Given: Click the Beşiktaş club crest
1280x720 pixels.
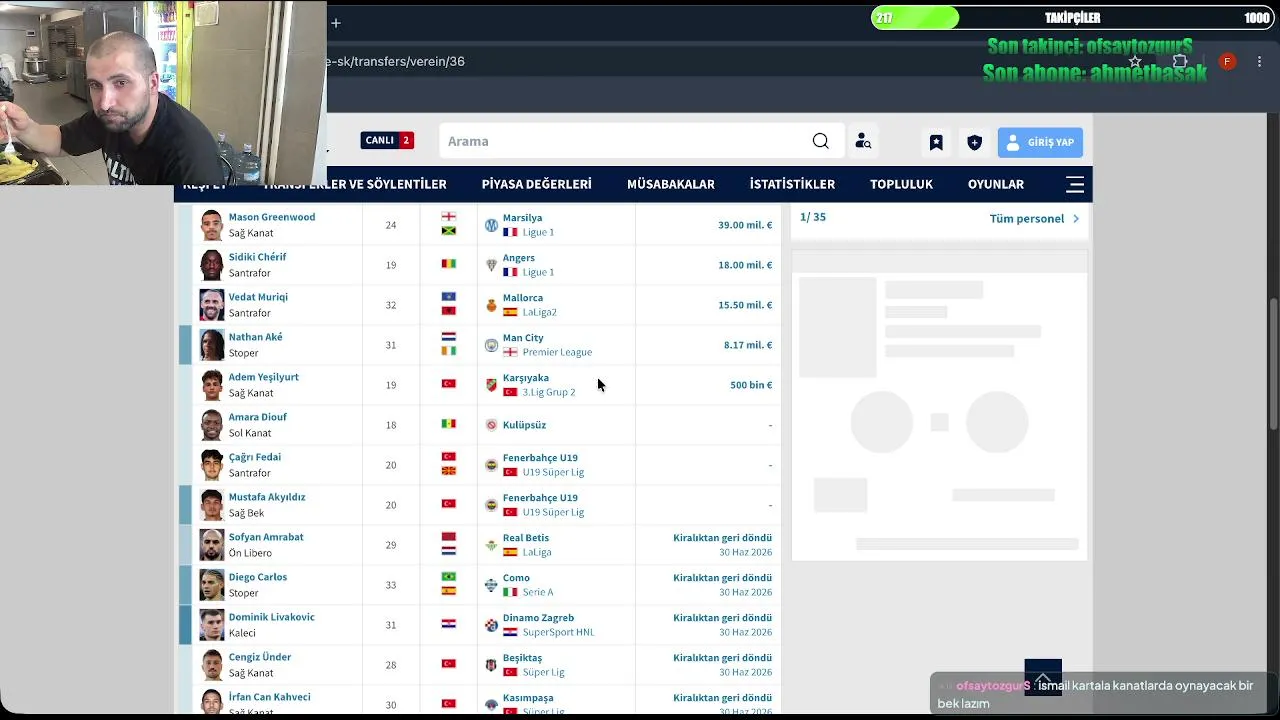Looking at the screenshot, I should pos(491,665).
